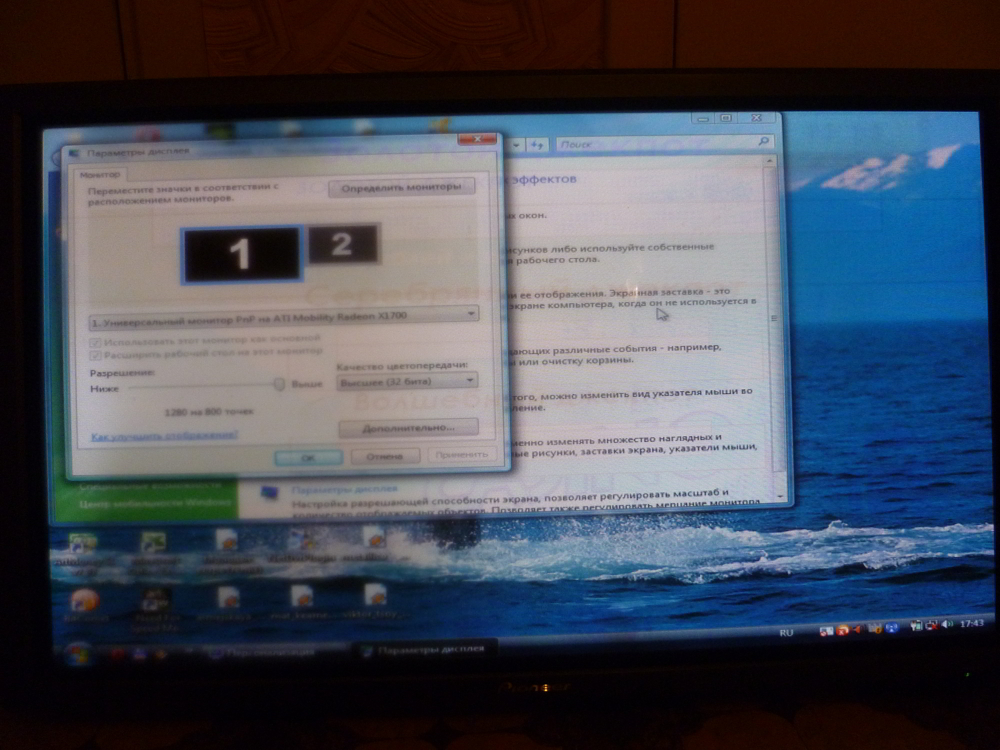Select monitor 2 icon in display arrangement

(342, 243)
